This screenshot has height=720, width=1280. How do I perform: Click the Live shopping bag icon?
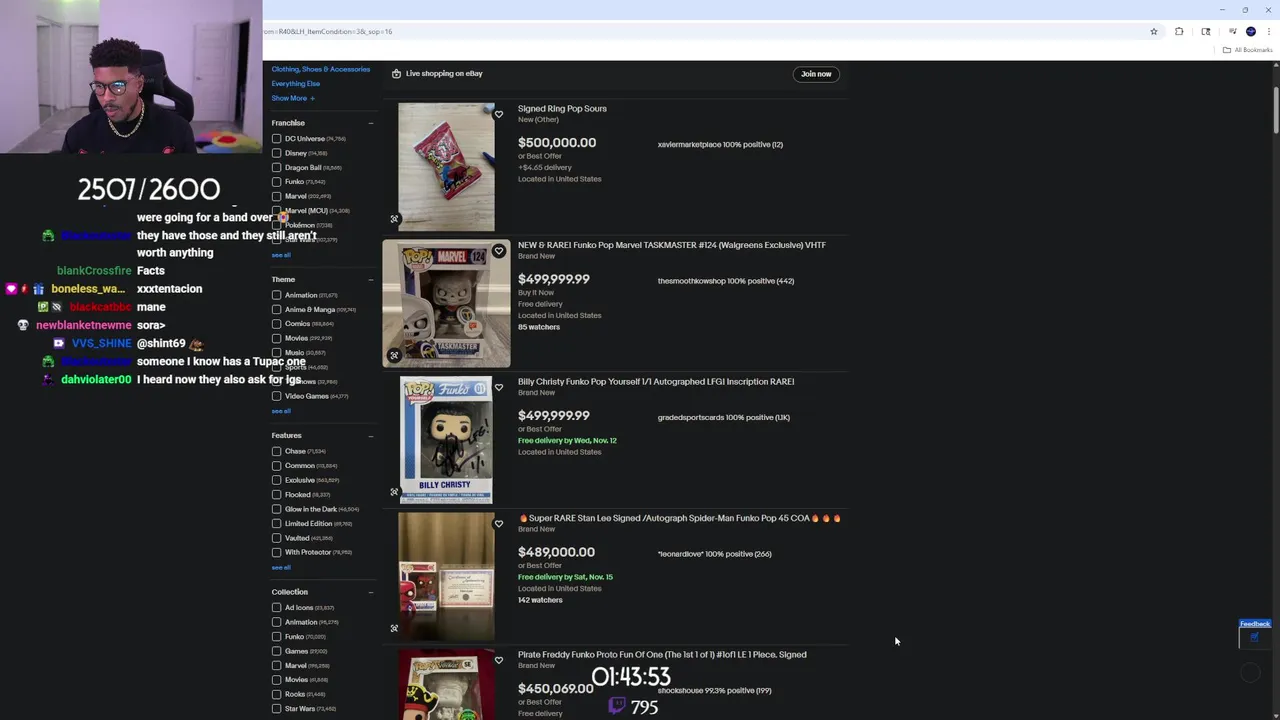coord(396,73)
